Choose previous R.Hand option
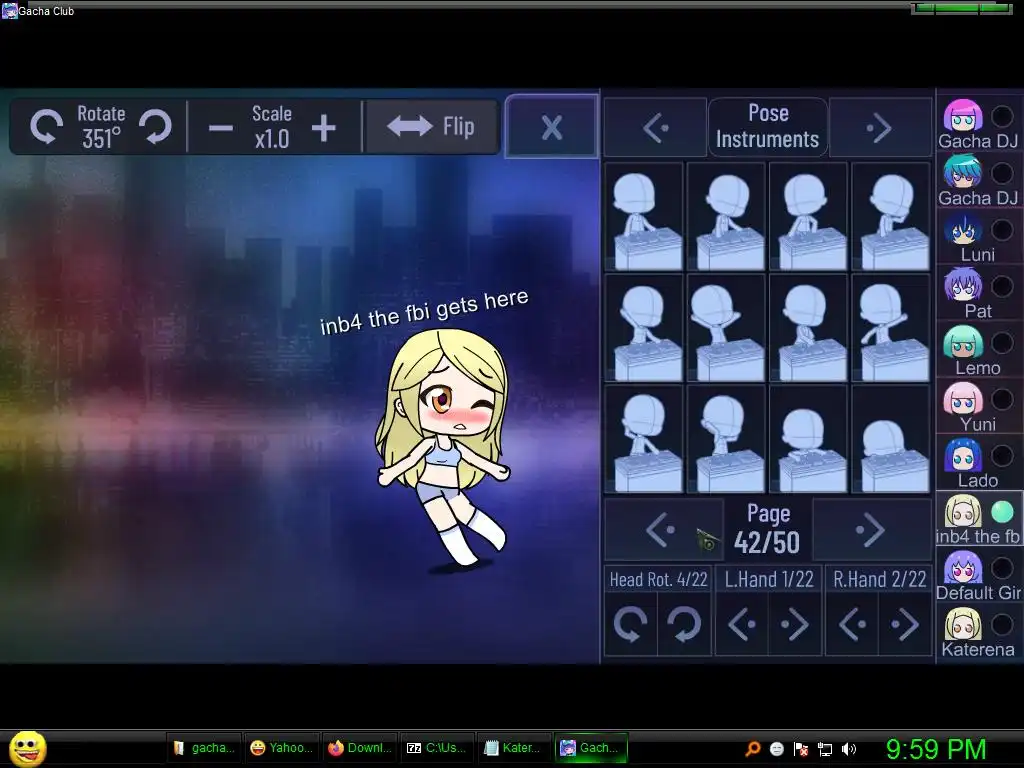 852,624
